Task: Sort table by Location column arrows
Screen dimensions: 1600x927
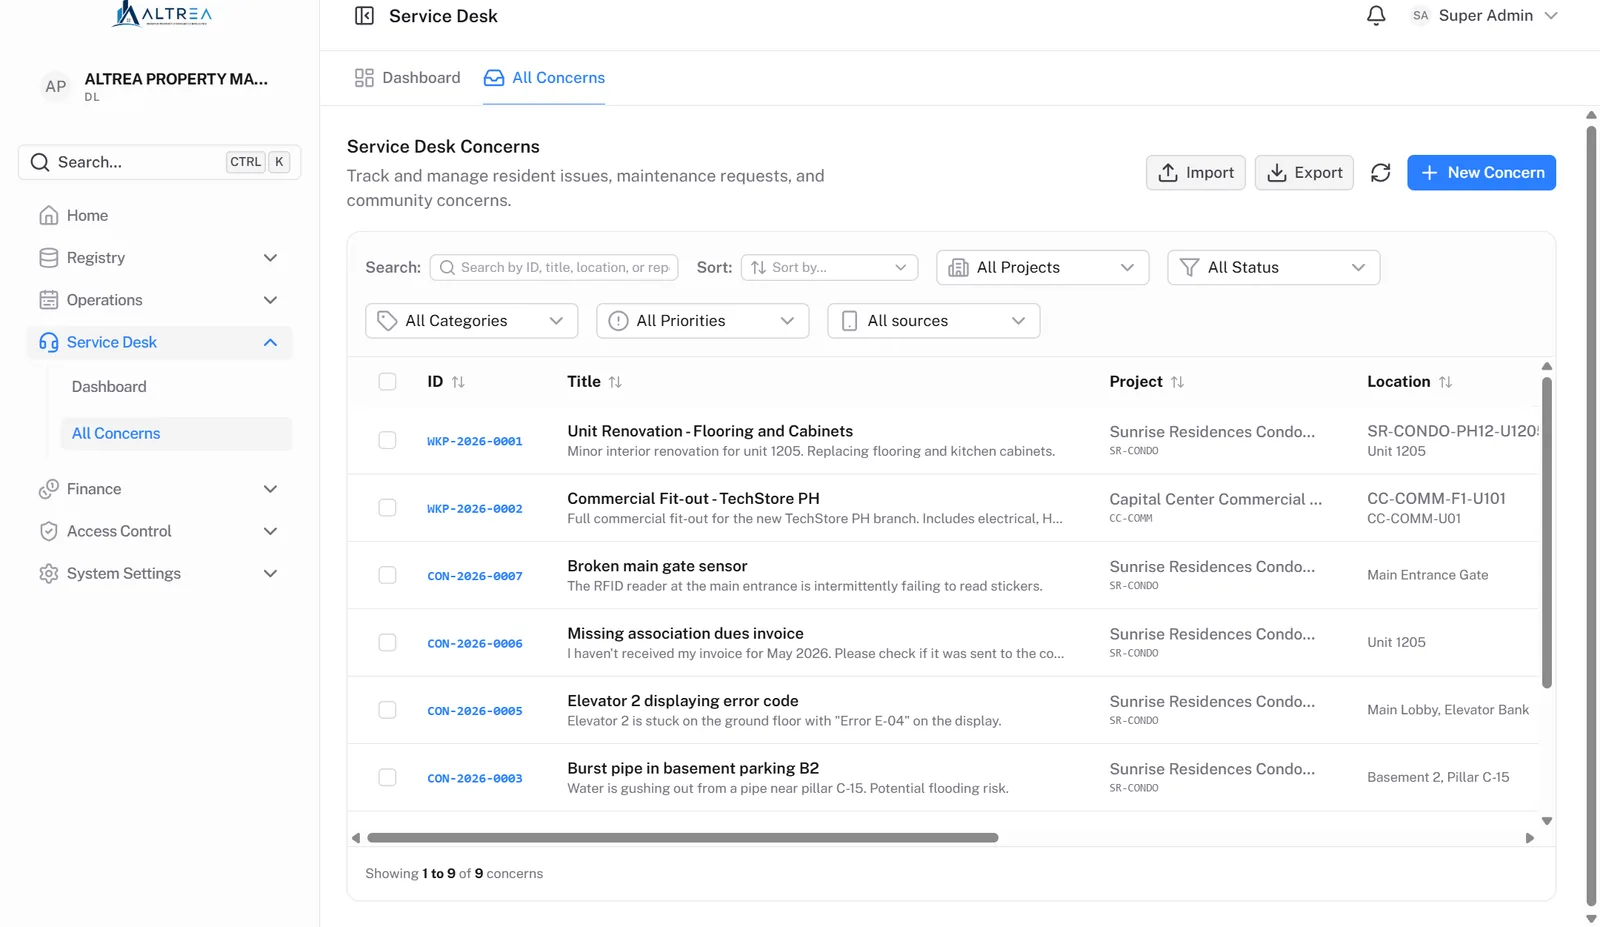Action: [1445, 382]
